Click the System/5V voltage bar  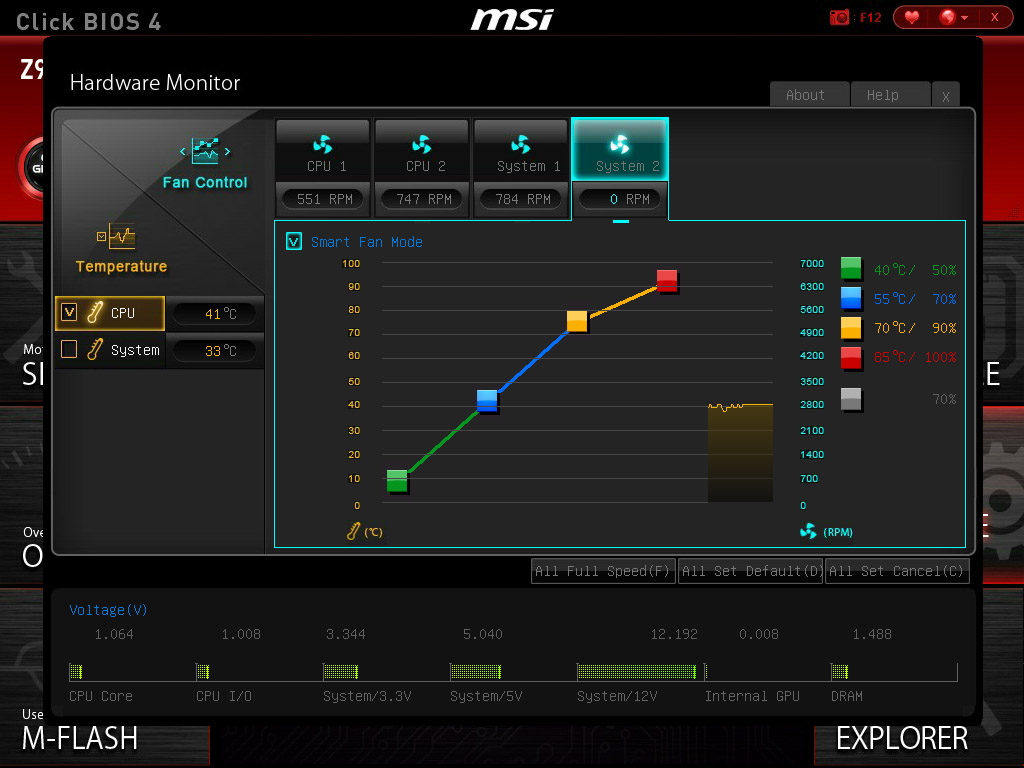point(475,671)
